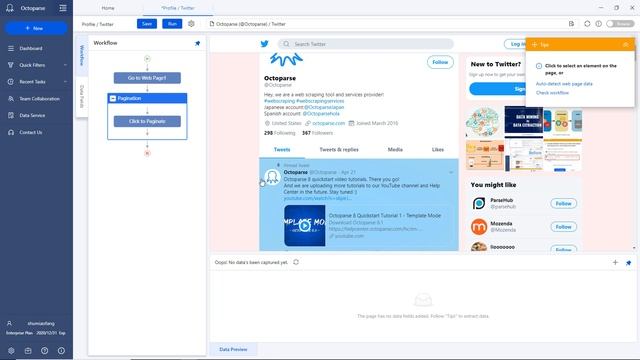Open task settings gear icon next to Run

click(191, 24)
